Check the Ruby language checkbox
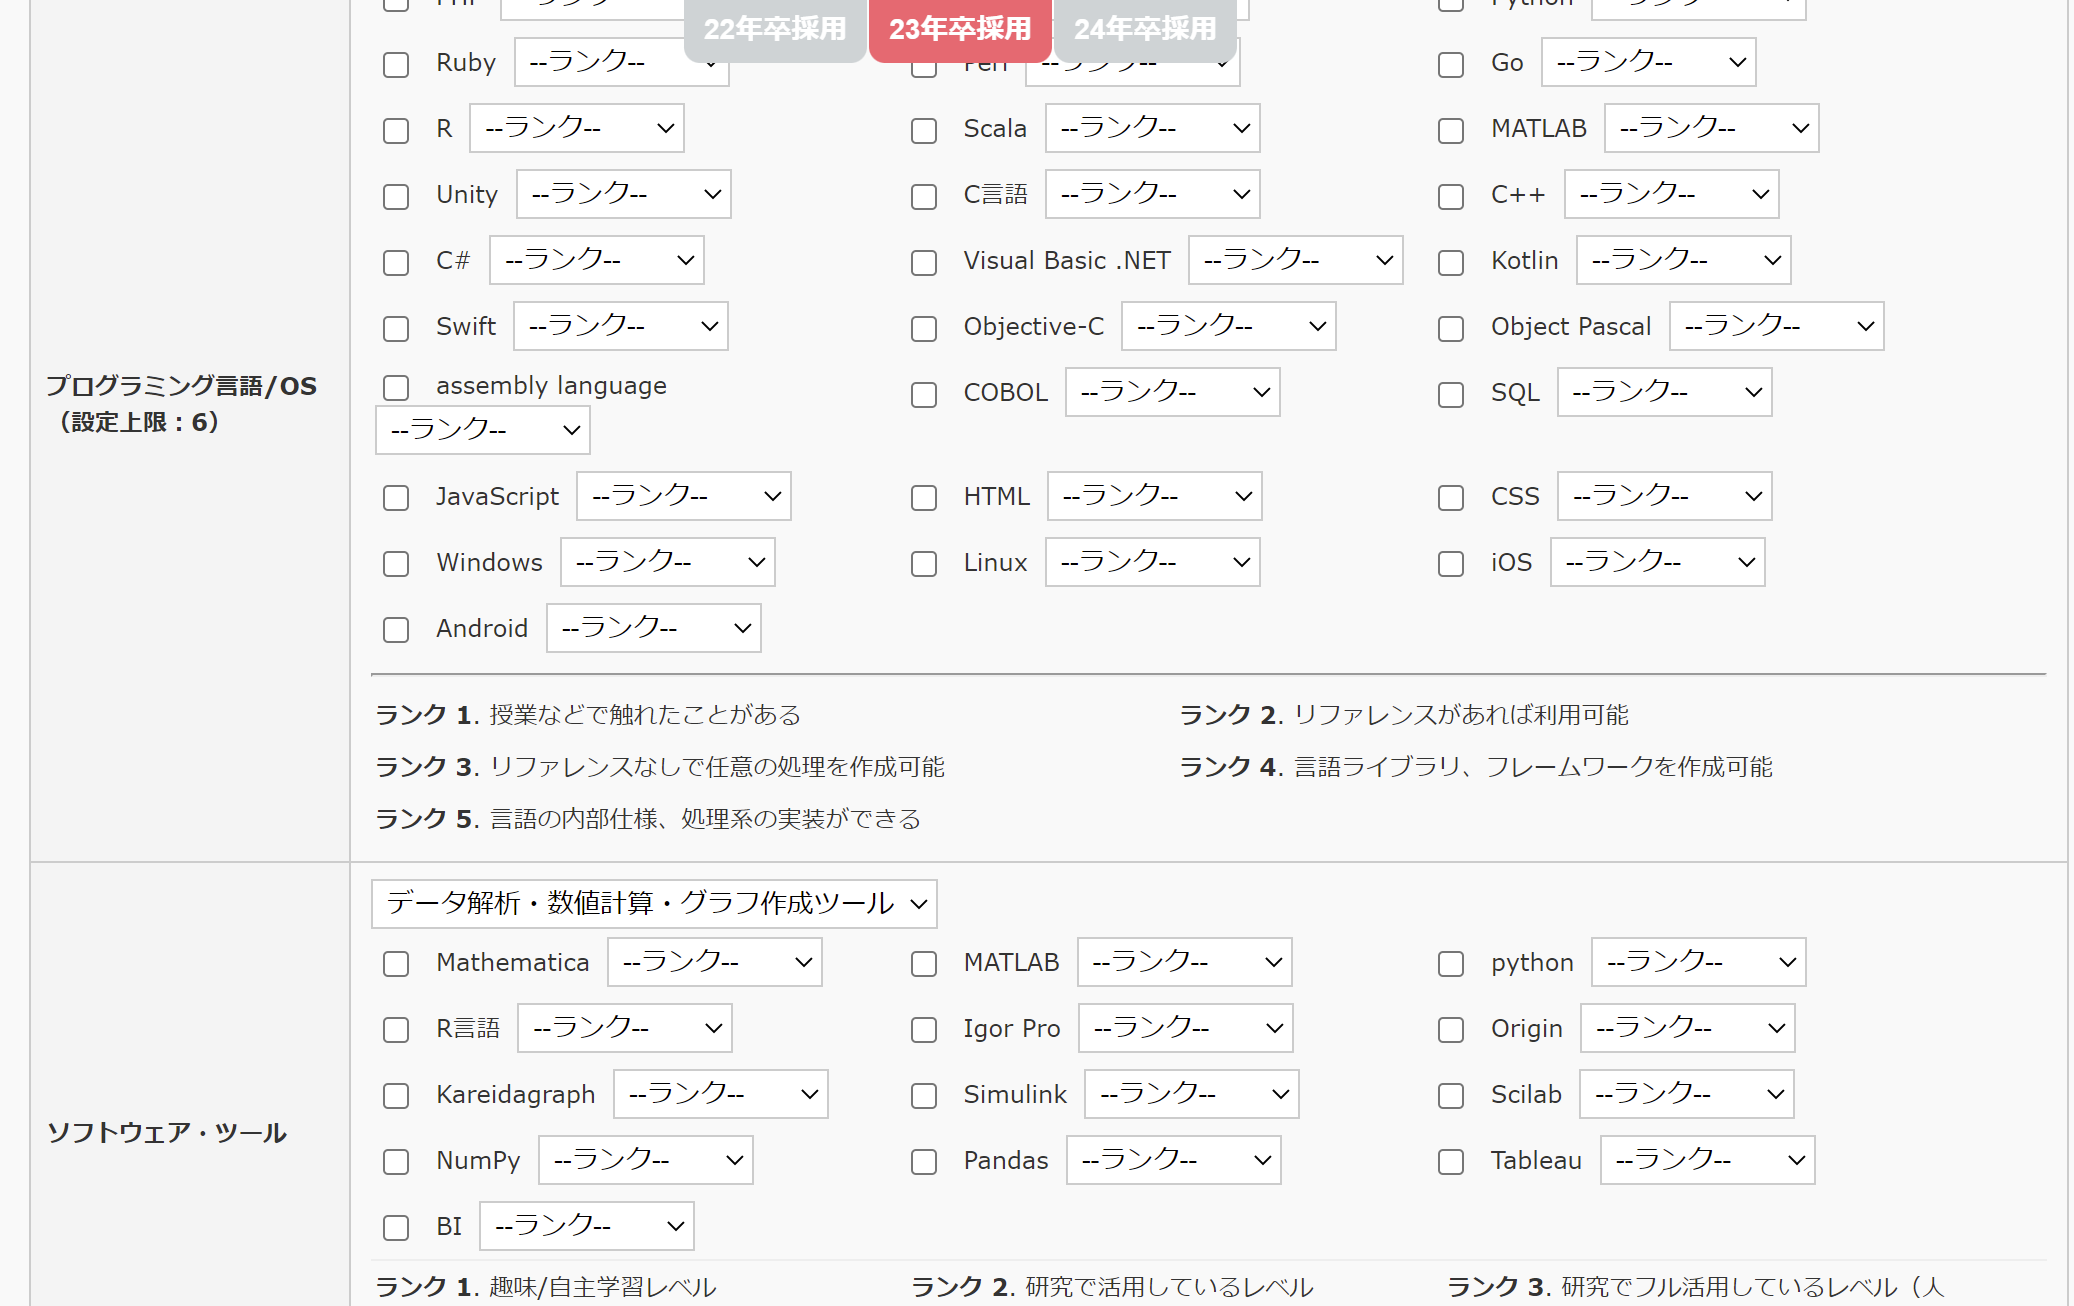Screen dimensions: 2074x1306 (396, 65)
